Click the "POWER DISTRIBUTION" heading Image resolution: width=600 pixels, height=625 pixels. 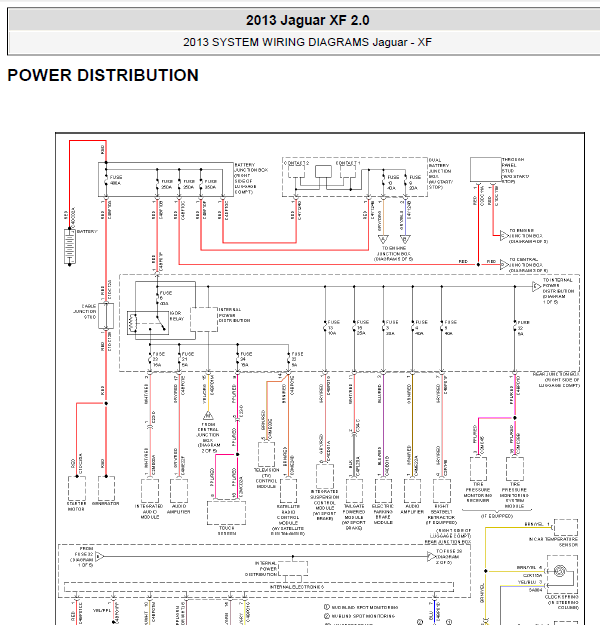pos(103,75)
